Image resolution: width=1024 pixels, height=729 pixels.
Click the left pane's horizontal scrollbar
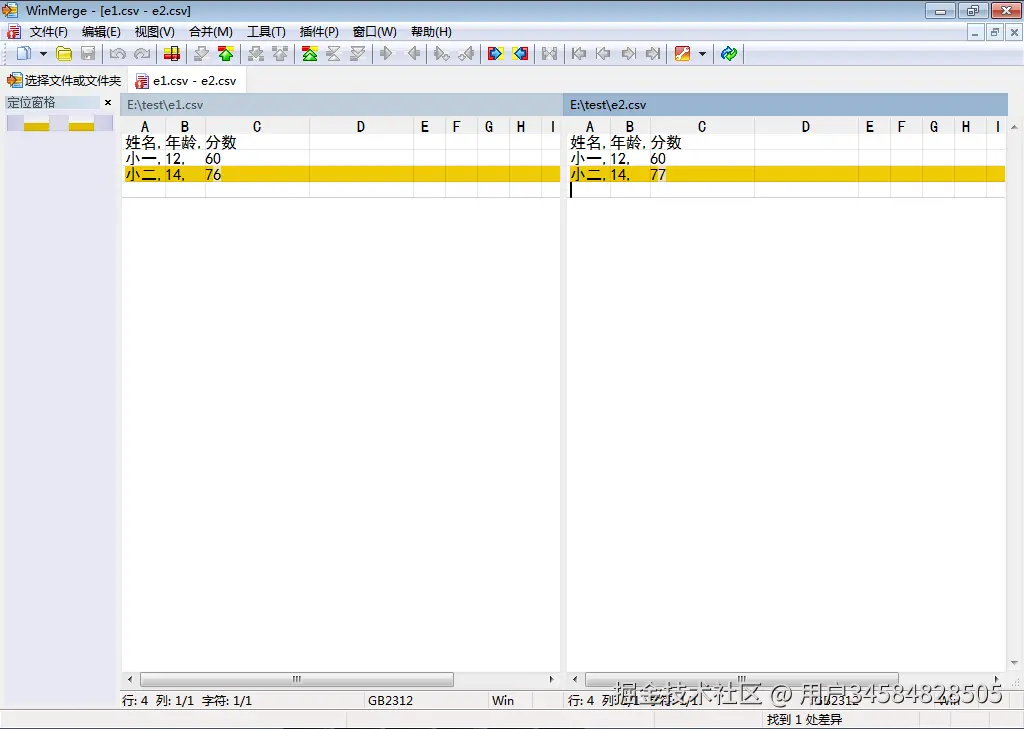(x=295, y=679)
